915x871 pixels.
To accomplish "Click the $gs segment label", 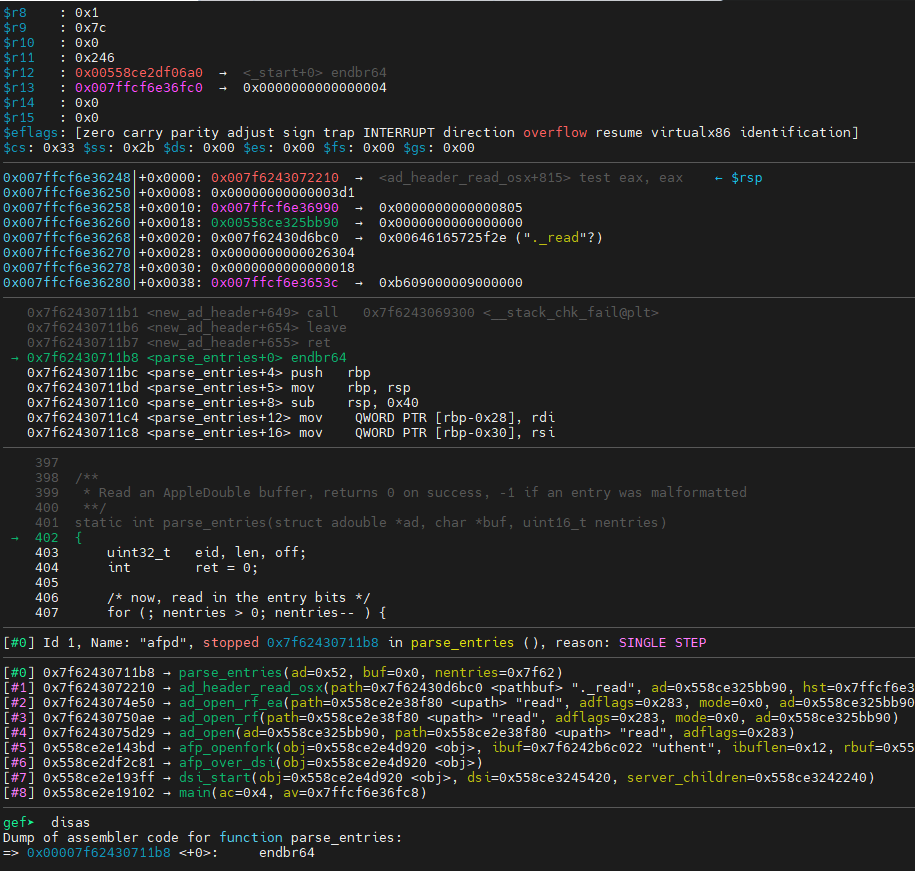I will 418,148.
